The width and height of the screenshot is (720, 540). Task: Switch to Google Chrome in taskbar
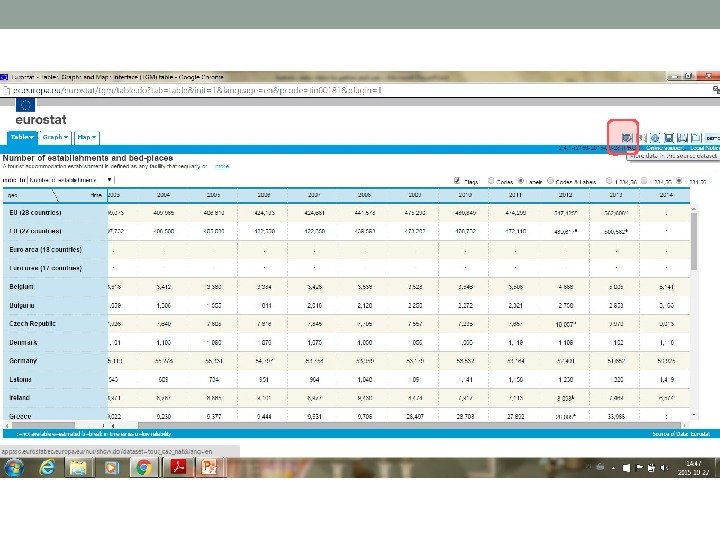[x=144, y=467]
